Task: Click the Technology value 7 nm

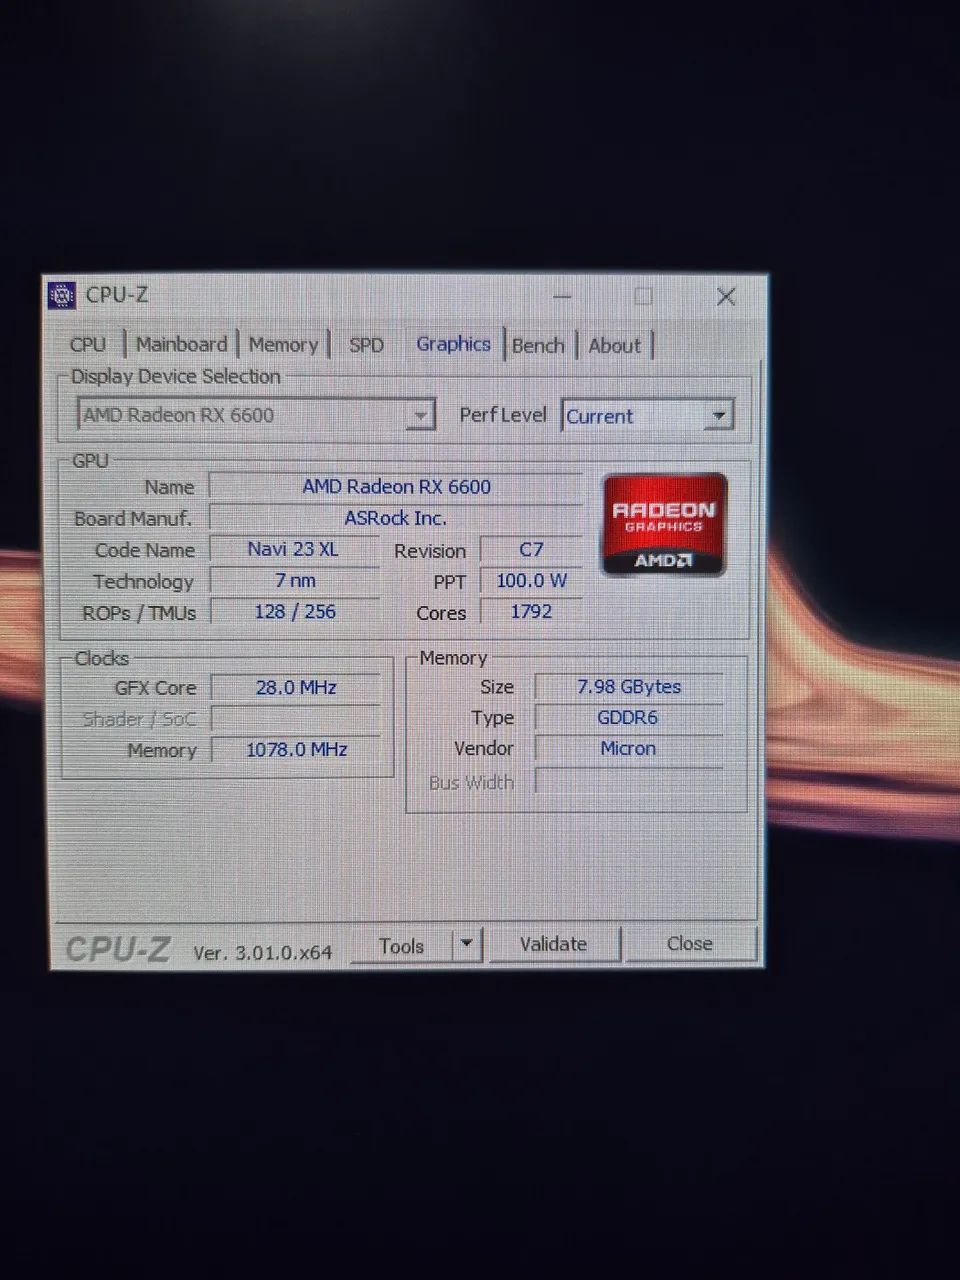Action: coord(294,580)
